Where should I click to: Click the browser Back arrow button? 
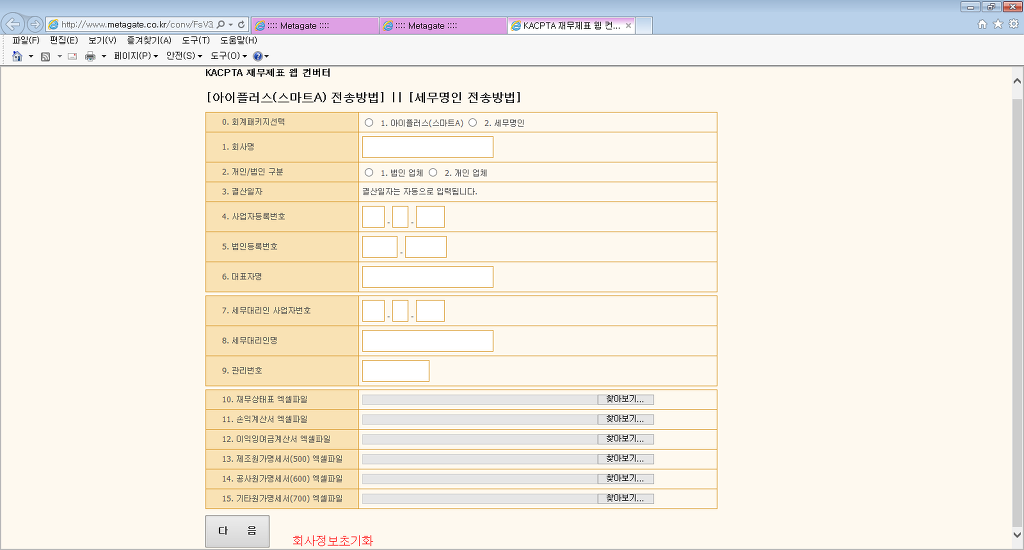(14, 24)
